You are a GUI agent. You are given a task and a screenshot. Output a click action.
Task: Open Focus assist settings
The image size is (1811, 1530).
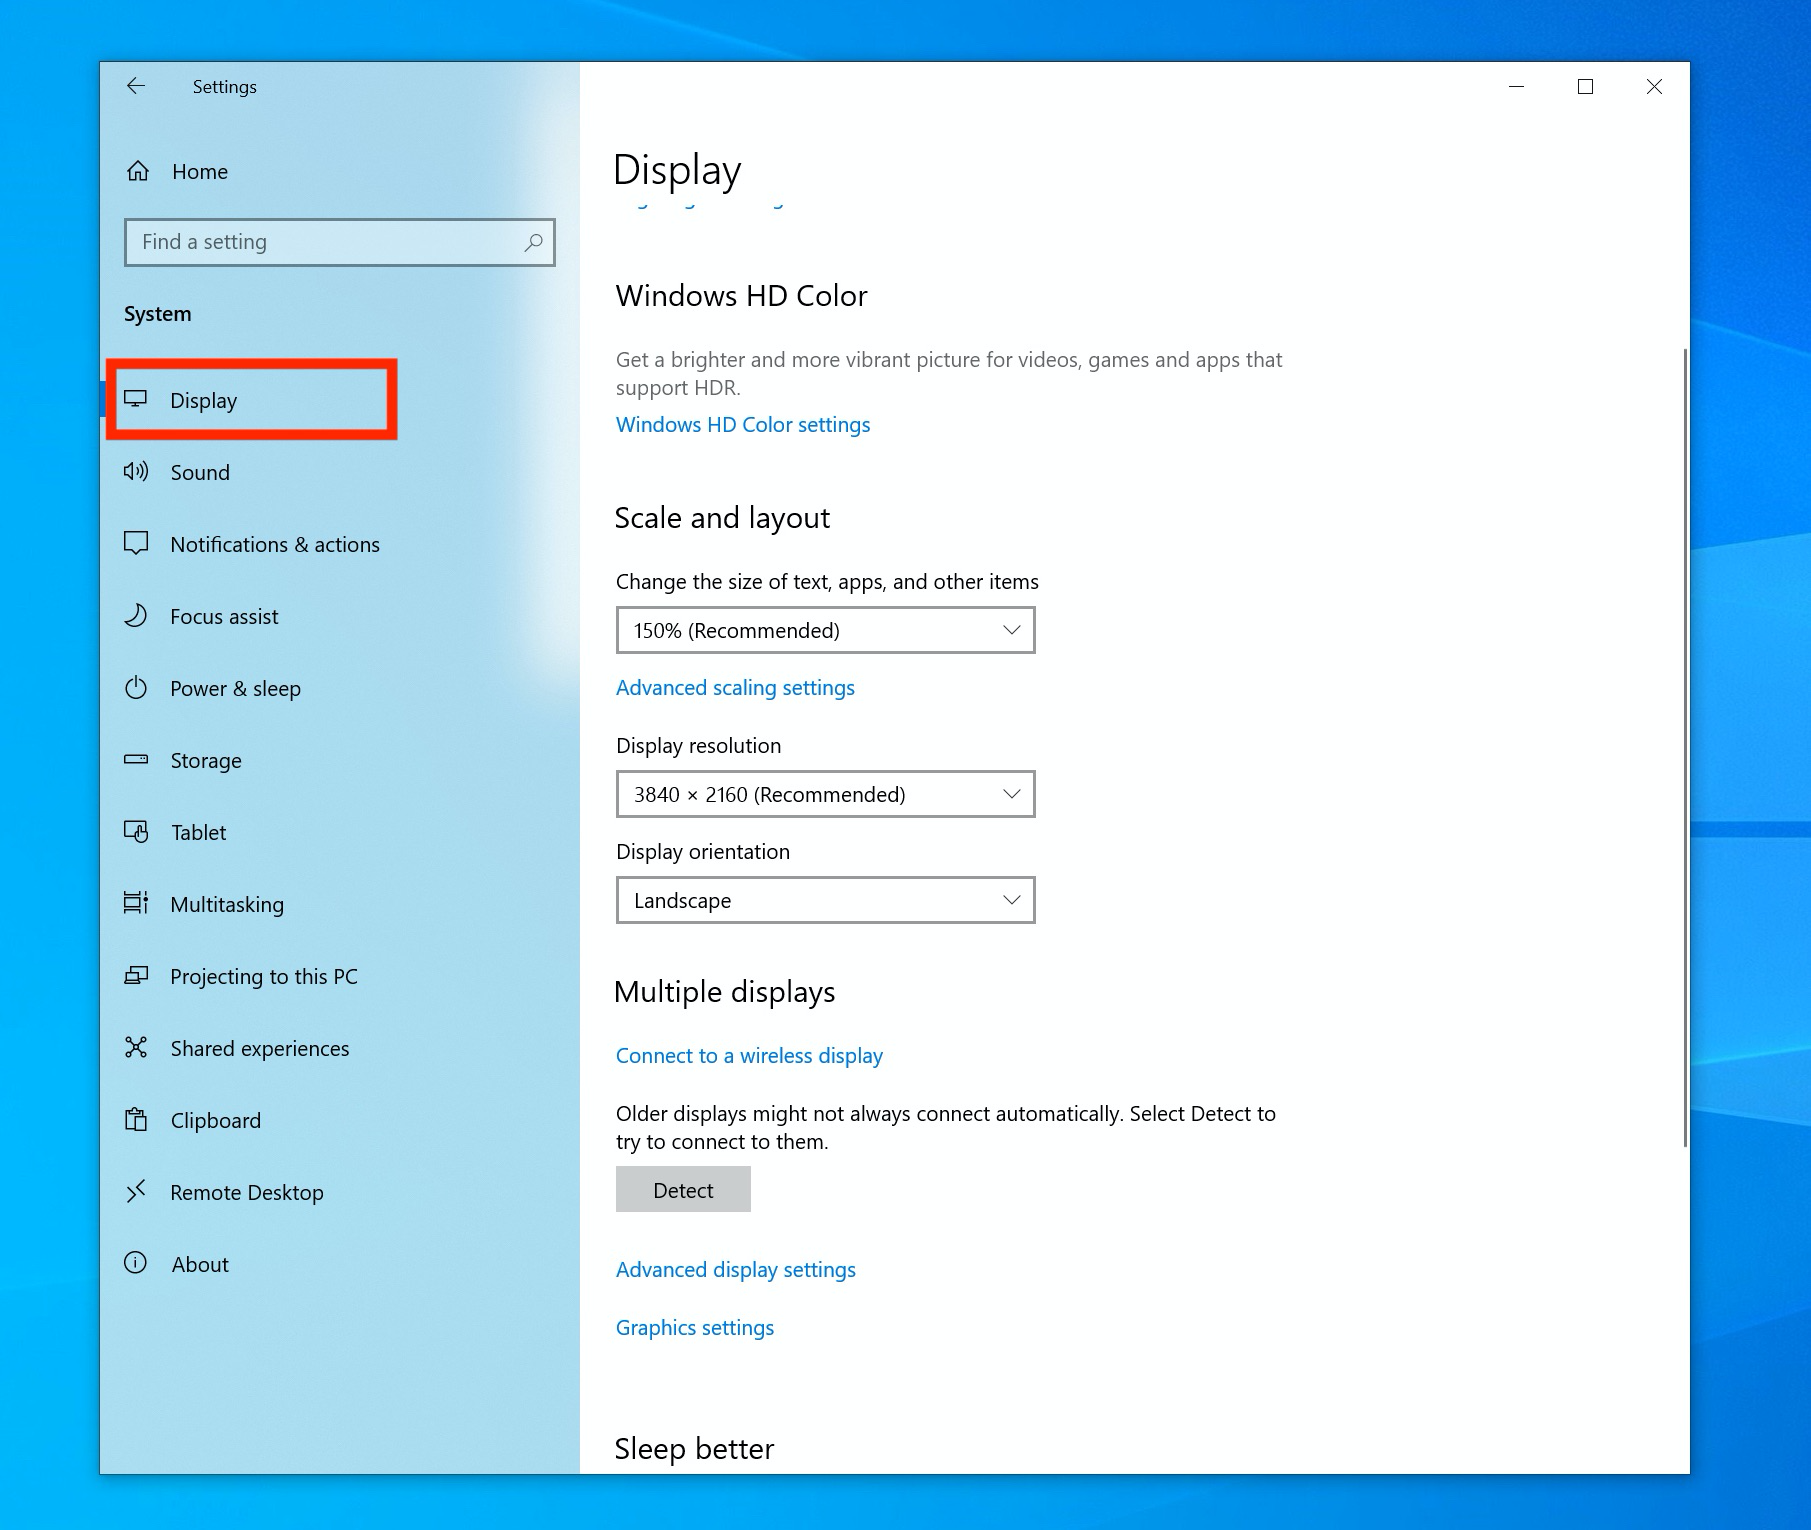pos(340,616)
